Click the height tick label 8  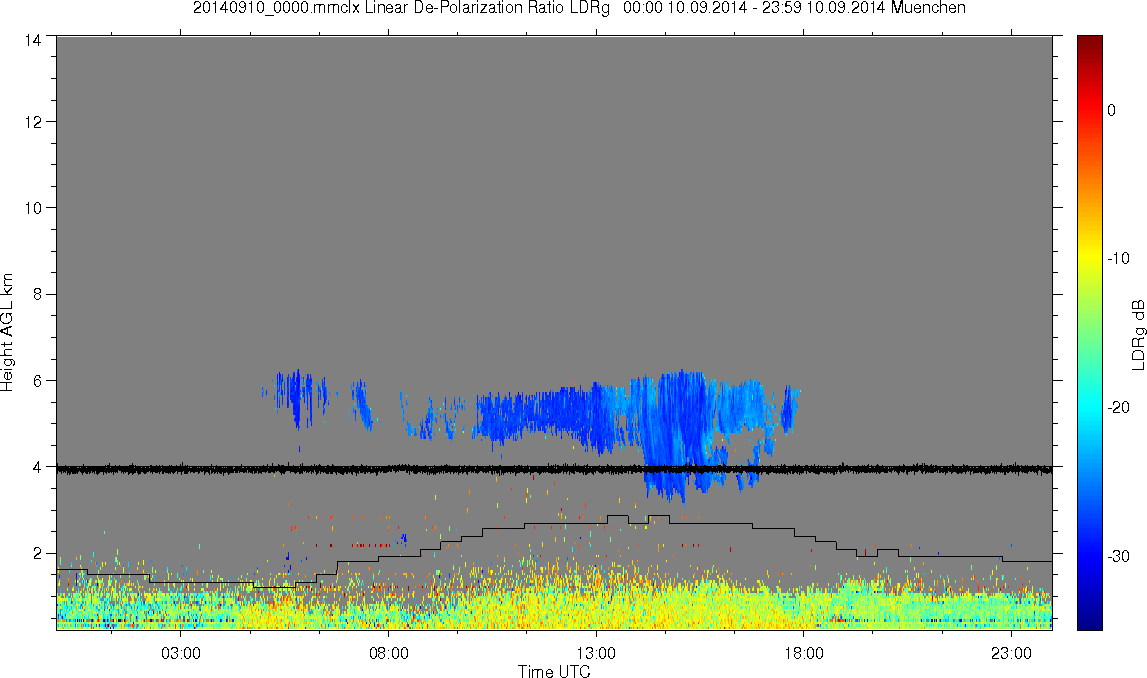(37, 294)
